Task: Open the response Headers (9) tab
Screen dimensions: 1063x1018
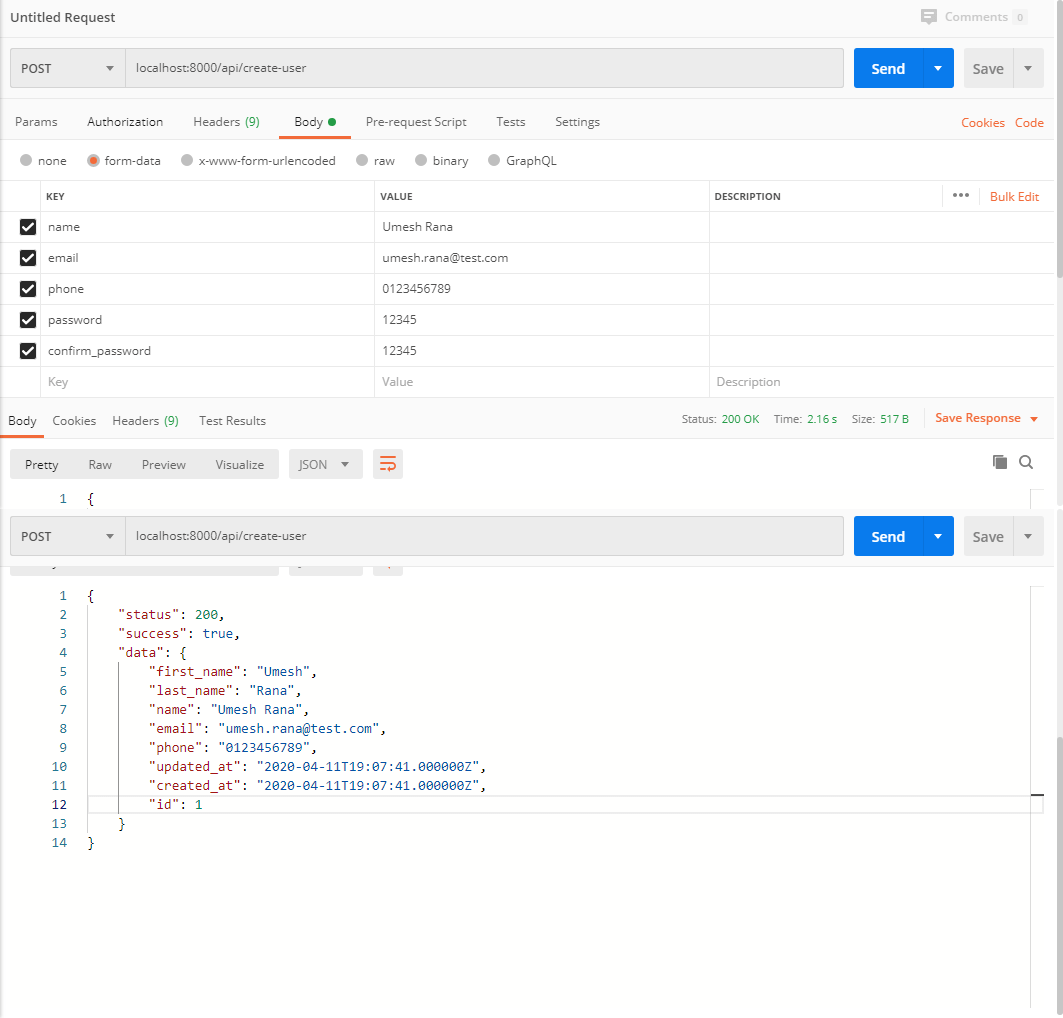Action: point(145,421)
